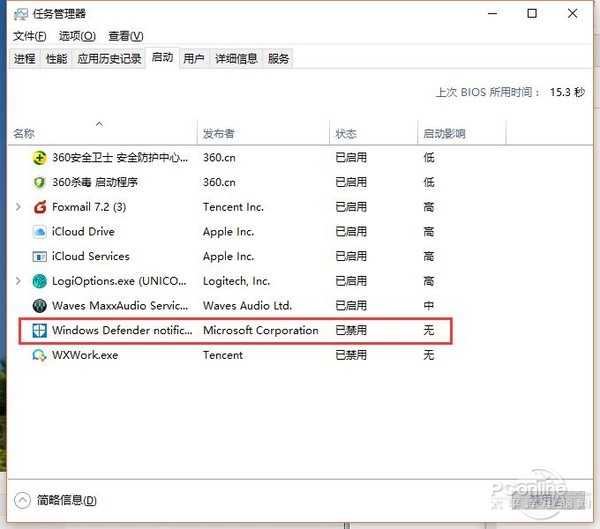
Task: Click the 360安全卫士 app icon
Action: pyautogui.click(x=39, y=158)
